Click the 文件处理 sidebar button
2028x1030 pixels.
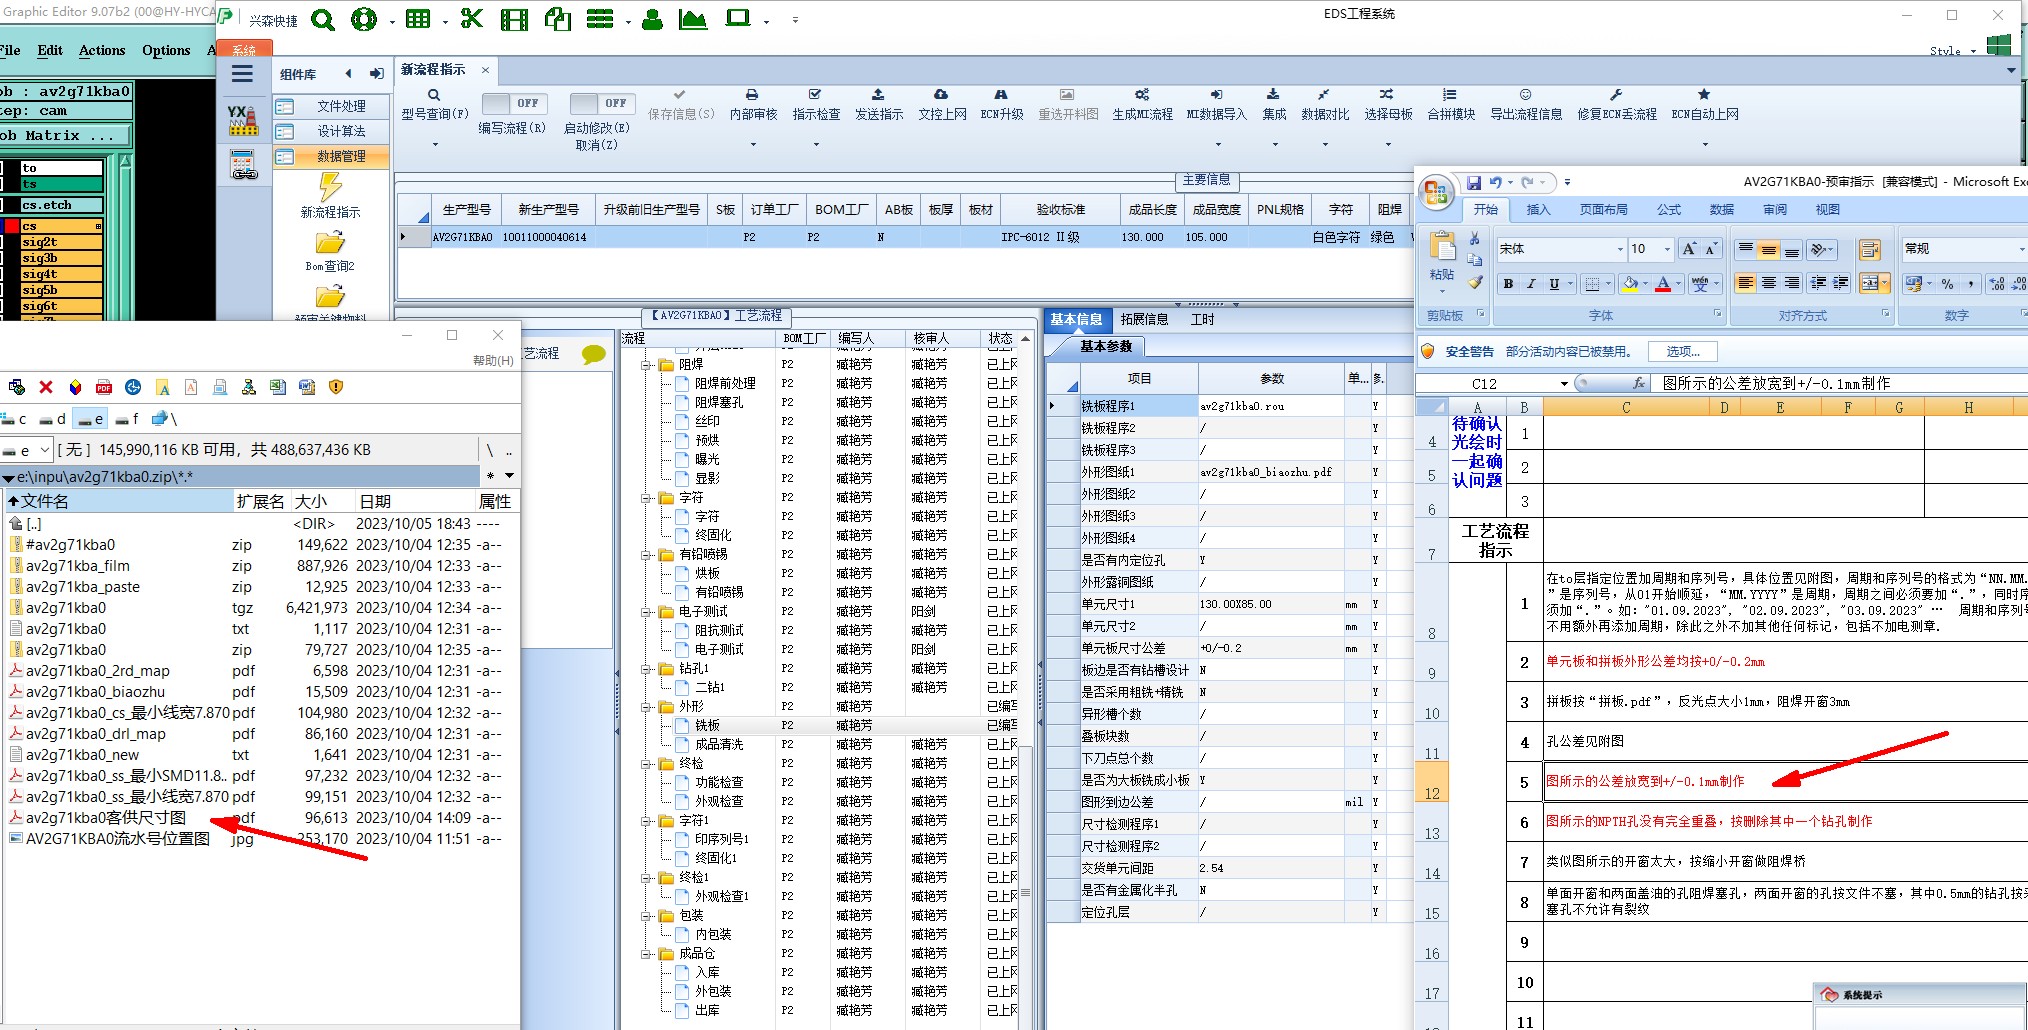click(331, 106)
